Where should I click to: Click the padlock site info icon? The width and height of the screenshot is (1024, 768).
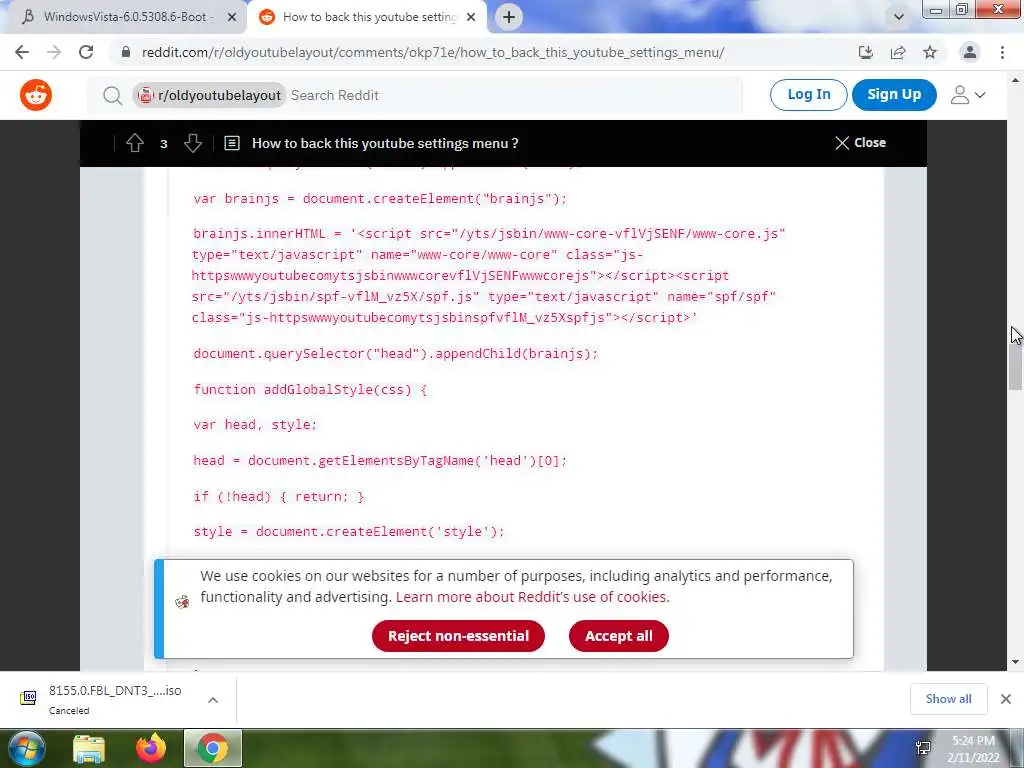[126, 52]
